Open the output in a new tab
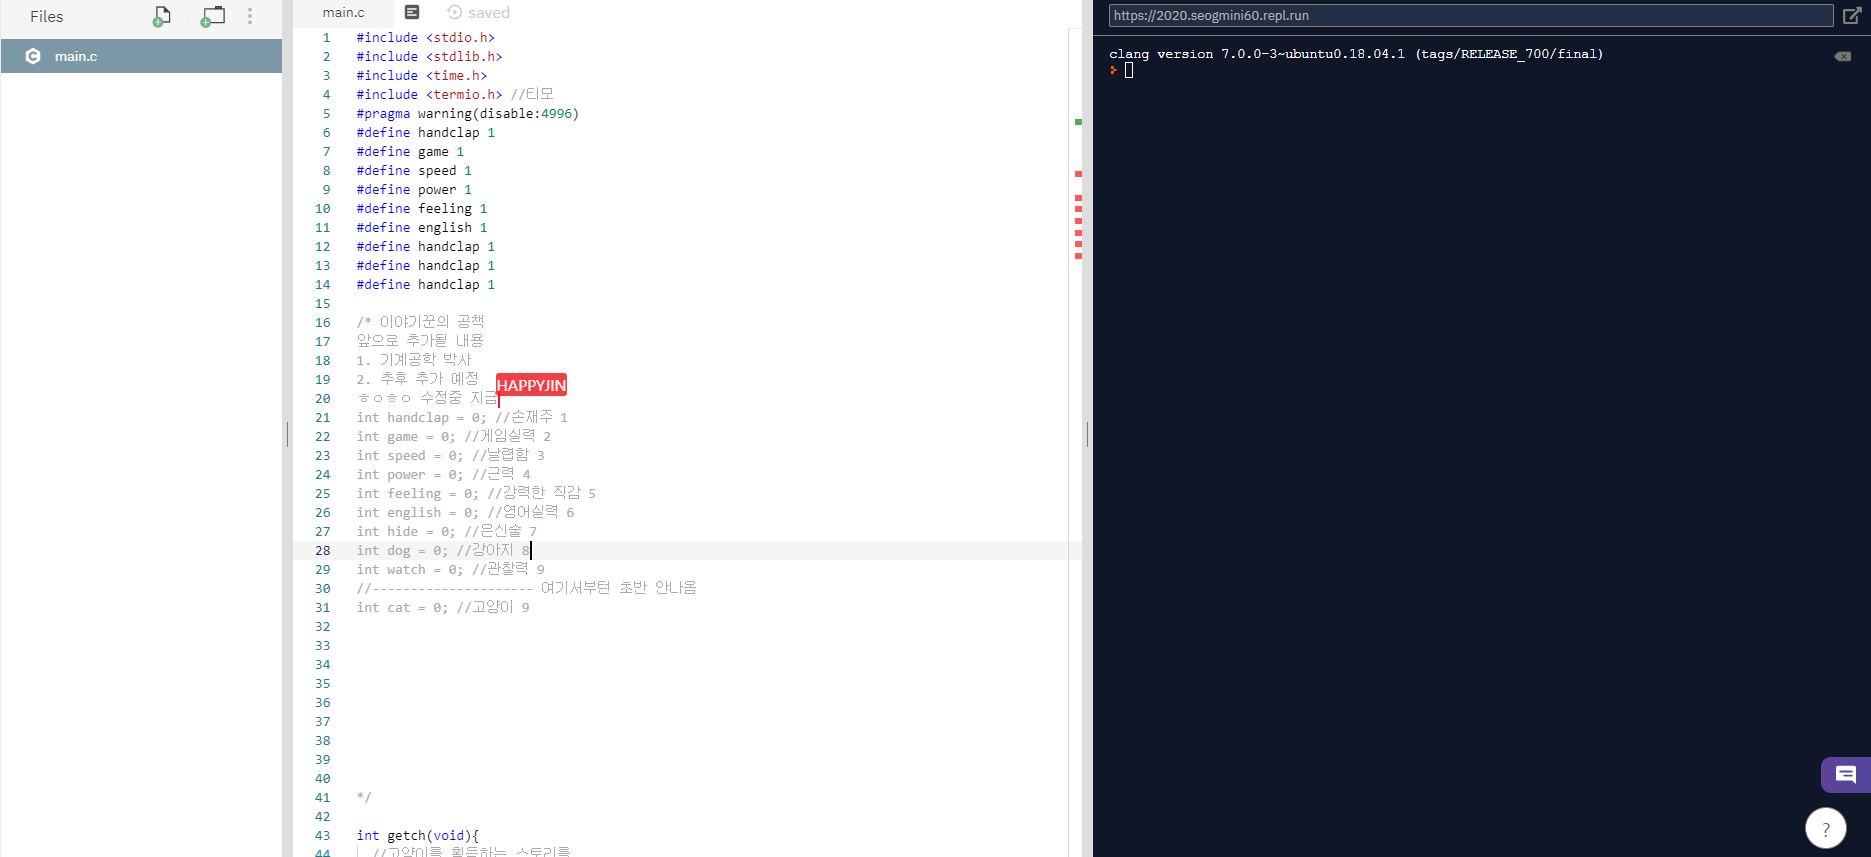This screenshot has height=857, width=1871. point(1852,15)
